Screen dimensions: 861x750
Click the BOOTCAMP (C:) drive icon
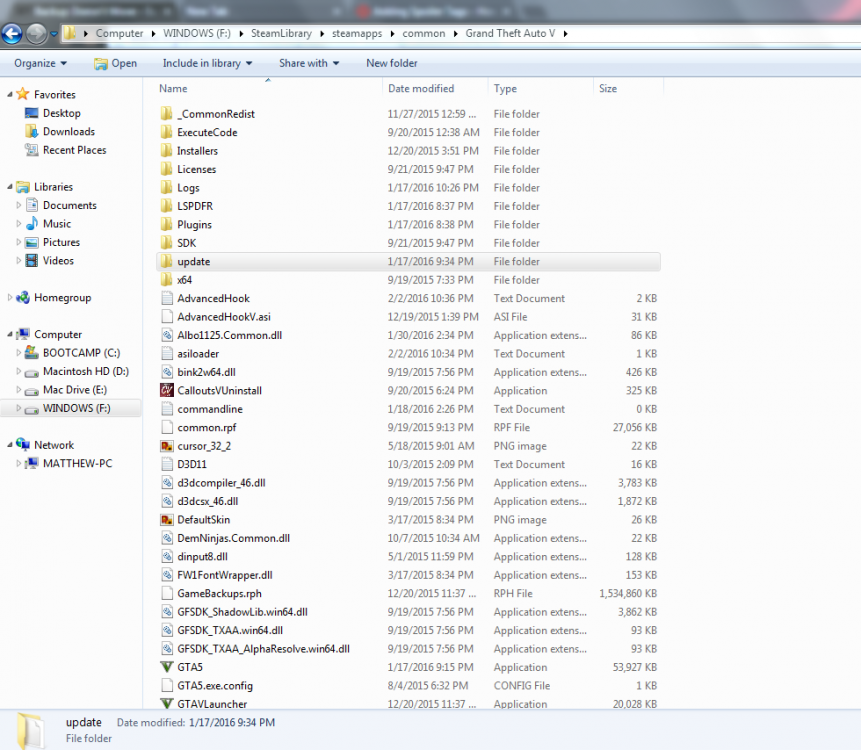pos(32,352)
